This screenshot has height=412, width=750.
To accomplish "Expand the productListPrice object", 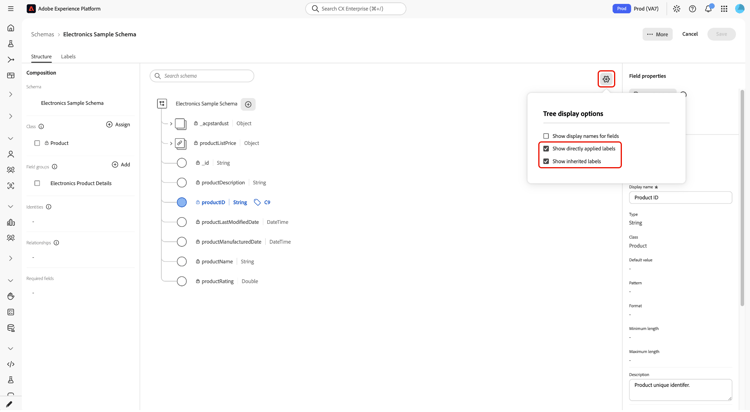I will (171, 143).
